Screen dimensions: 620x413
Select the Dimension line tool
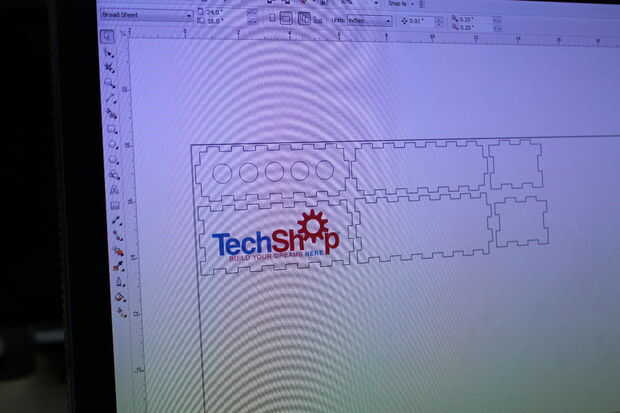pos(117,220)
